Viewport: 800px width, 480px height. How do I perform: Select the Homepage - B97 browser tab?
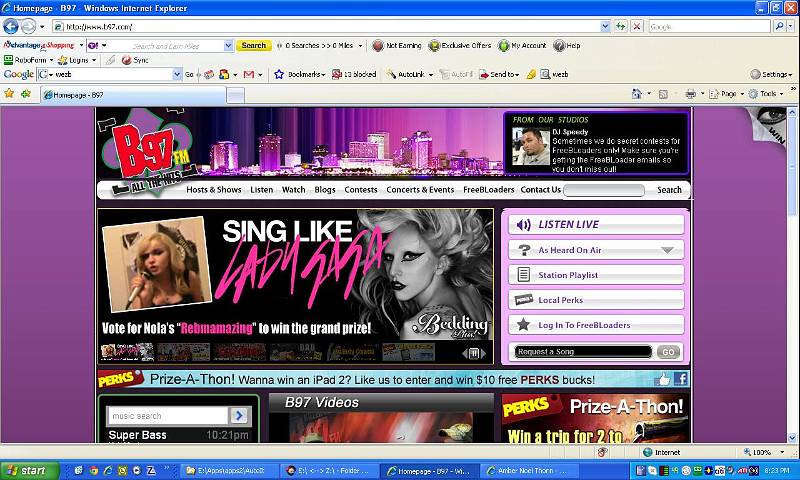click(x=134, y=95)
